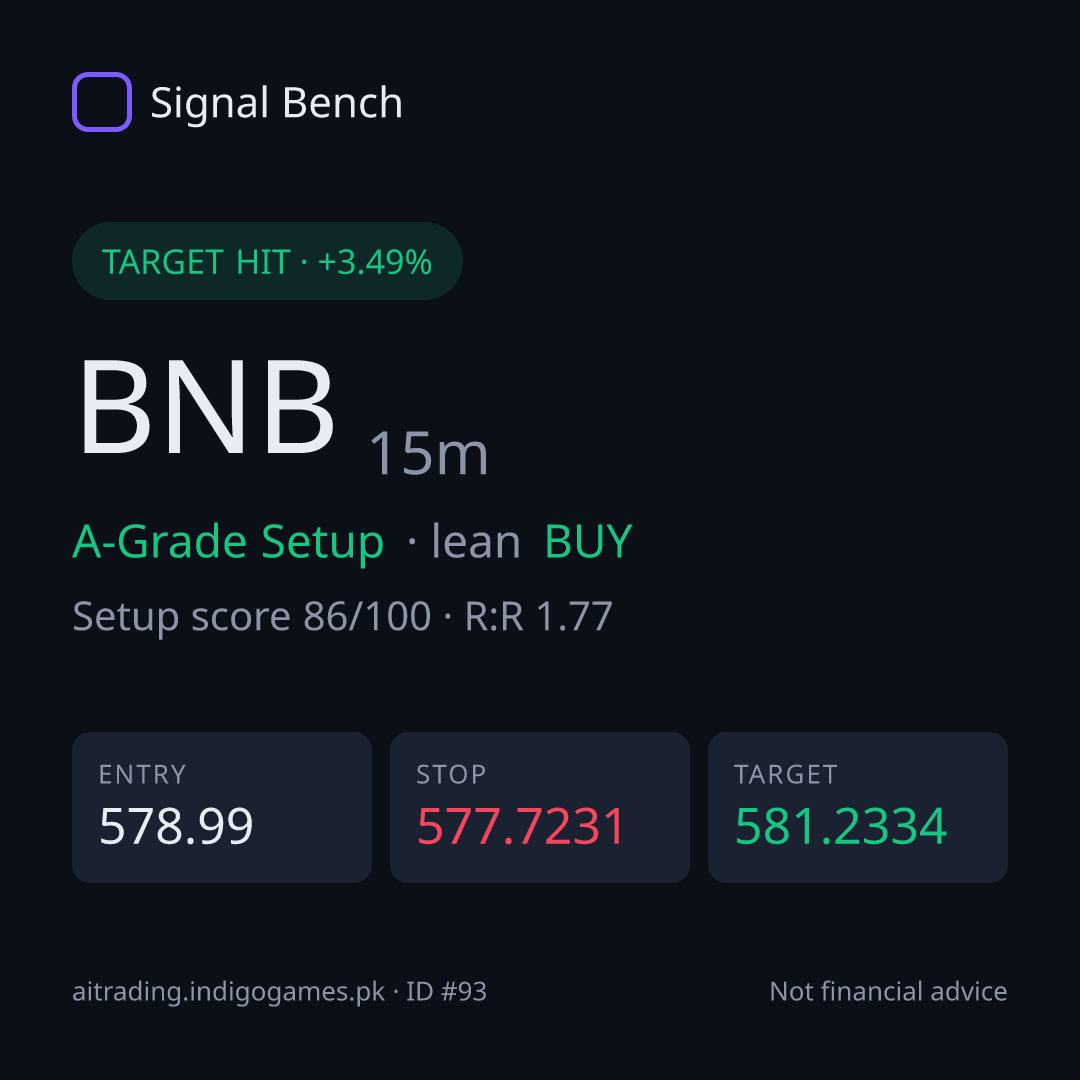This screenshot has width=1080, height=1080.
Task: Click the red 577.7231 stop value
Action: (521, 826)
